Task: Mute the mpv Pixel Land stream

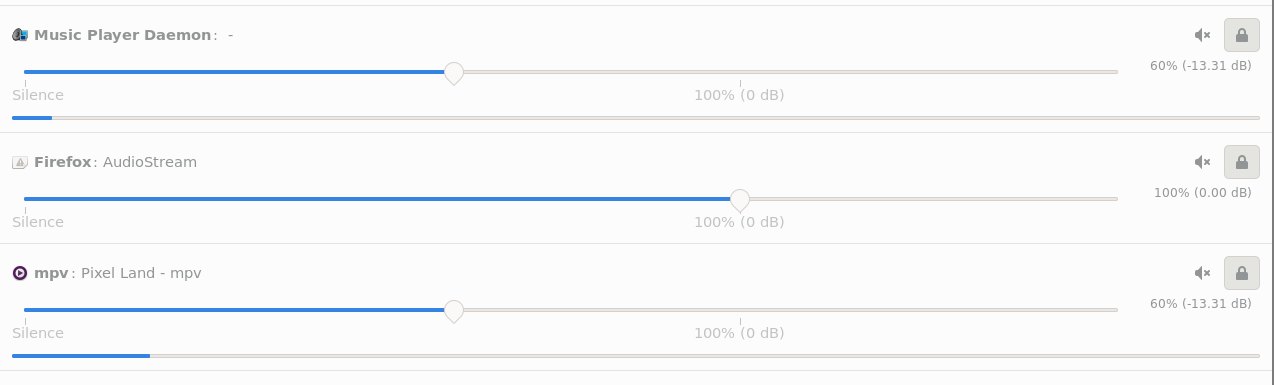Action: 1202,273
